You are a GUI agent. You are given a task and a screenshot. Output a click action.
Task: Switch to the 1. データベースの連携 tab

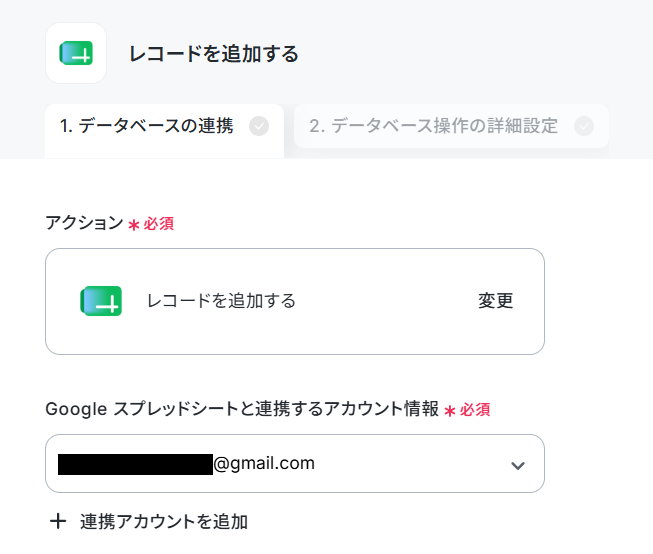pyautogui.click(x=164, y=131)
